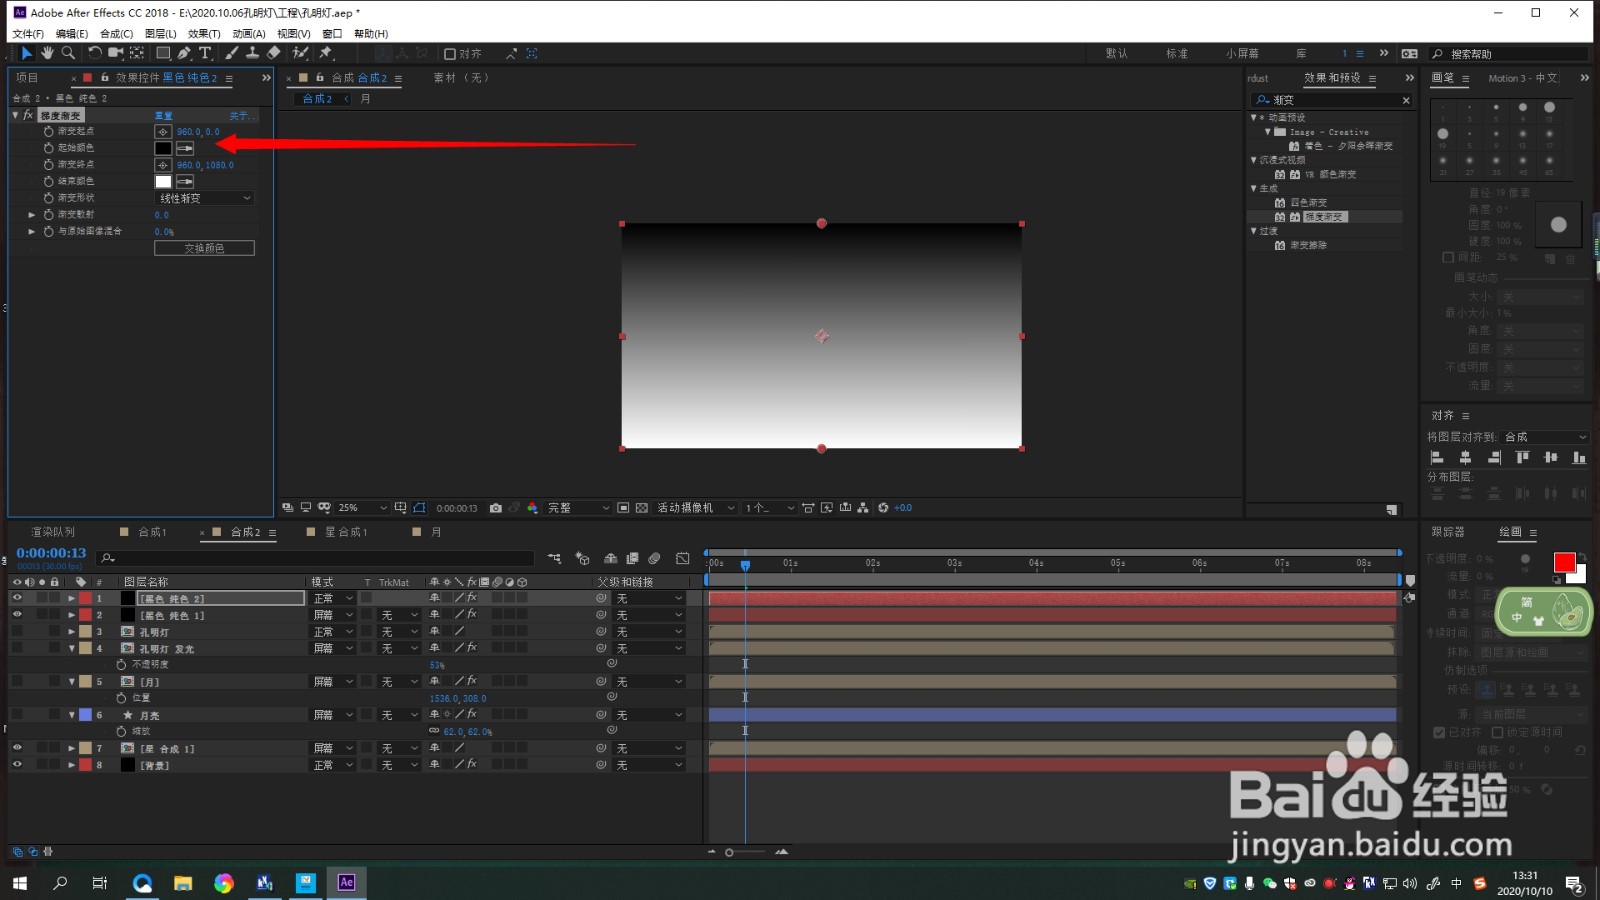Click gradient end point crosshair button

click(x=163, y=165)
